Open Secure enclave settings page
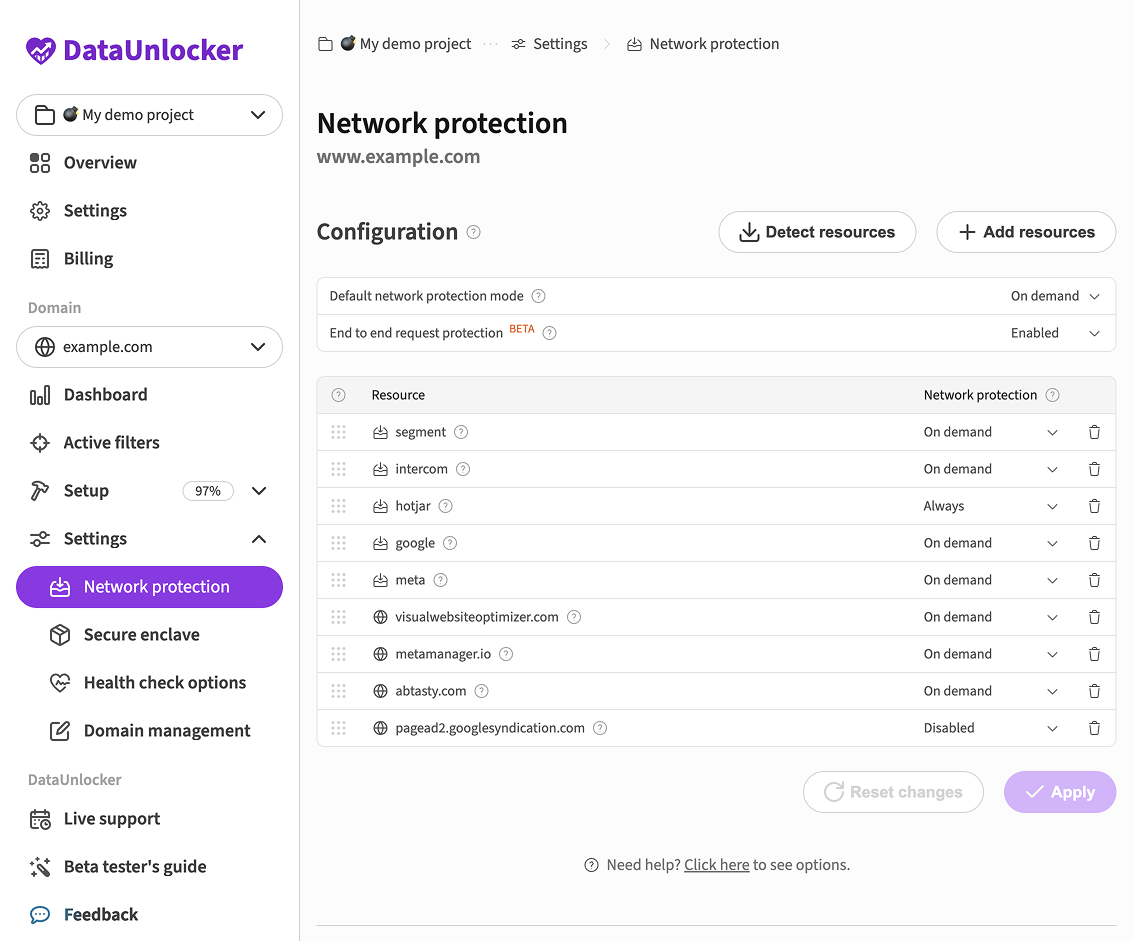 pos(141,635)
